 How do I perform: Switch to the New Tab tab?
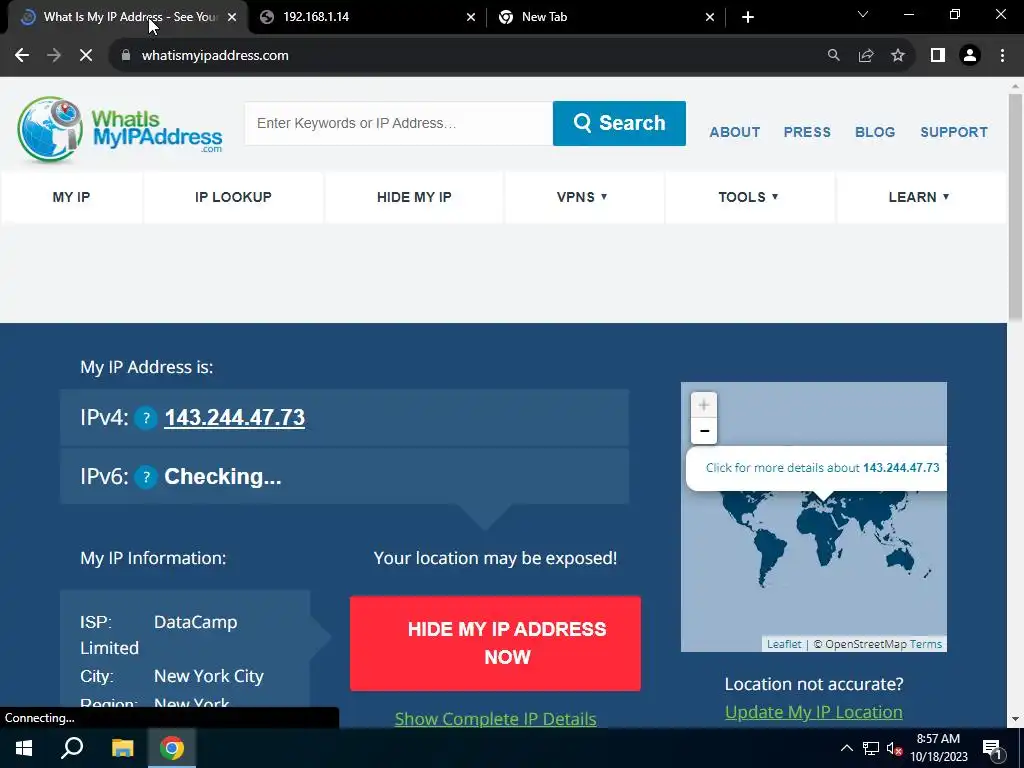point(605,17)
